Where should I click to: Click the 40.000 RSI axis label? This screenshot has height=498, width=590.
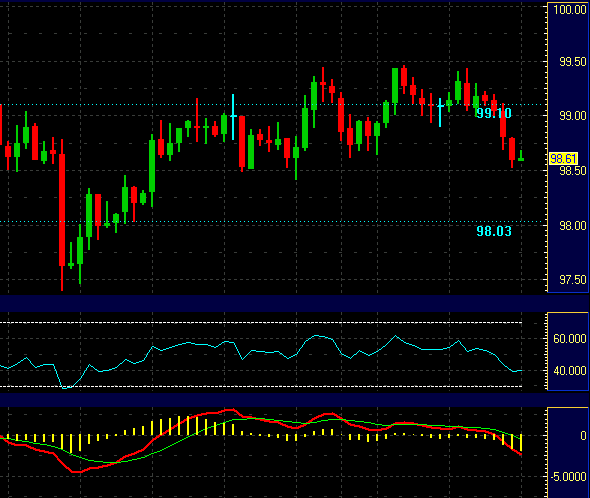coord(570,371)
